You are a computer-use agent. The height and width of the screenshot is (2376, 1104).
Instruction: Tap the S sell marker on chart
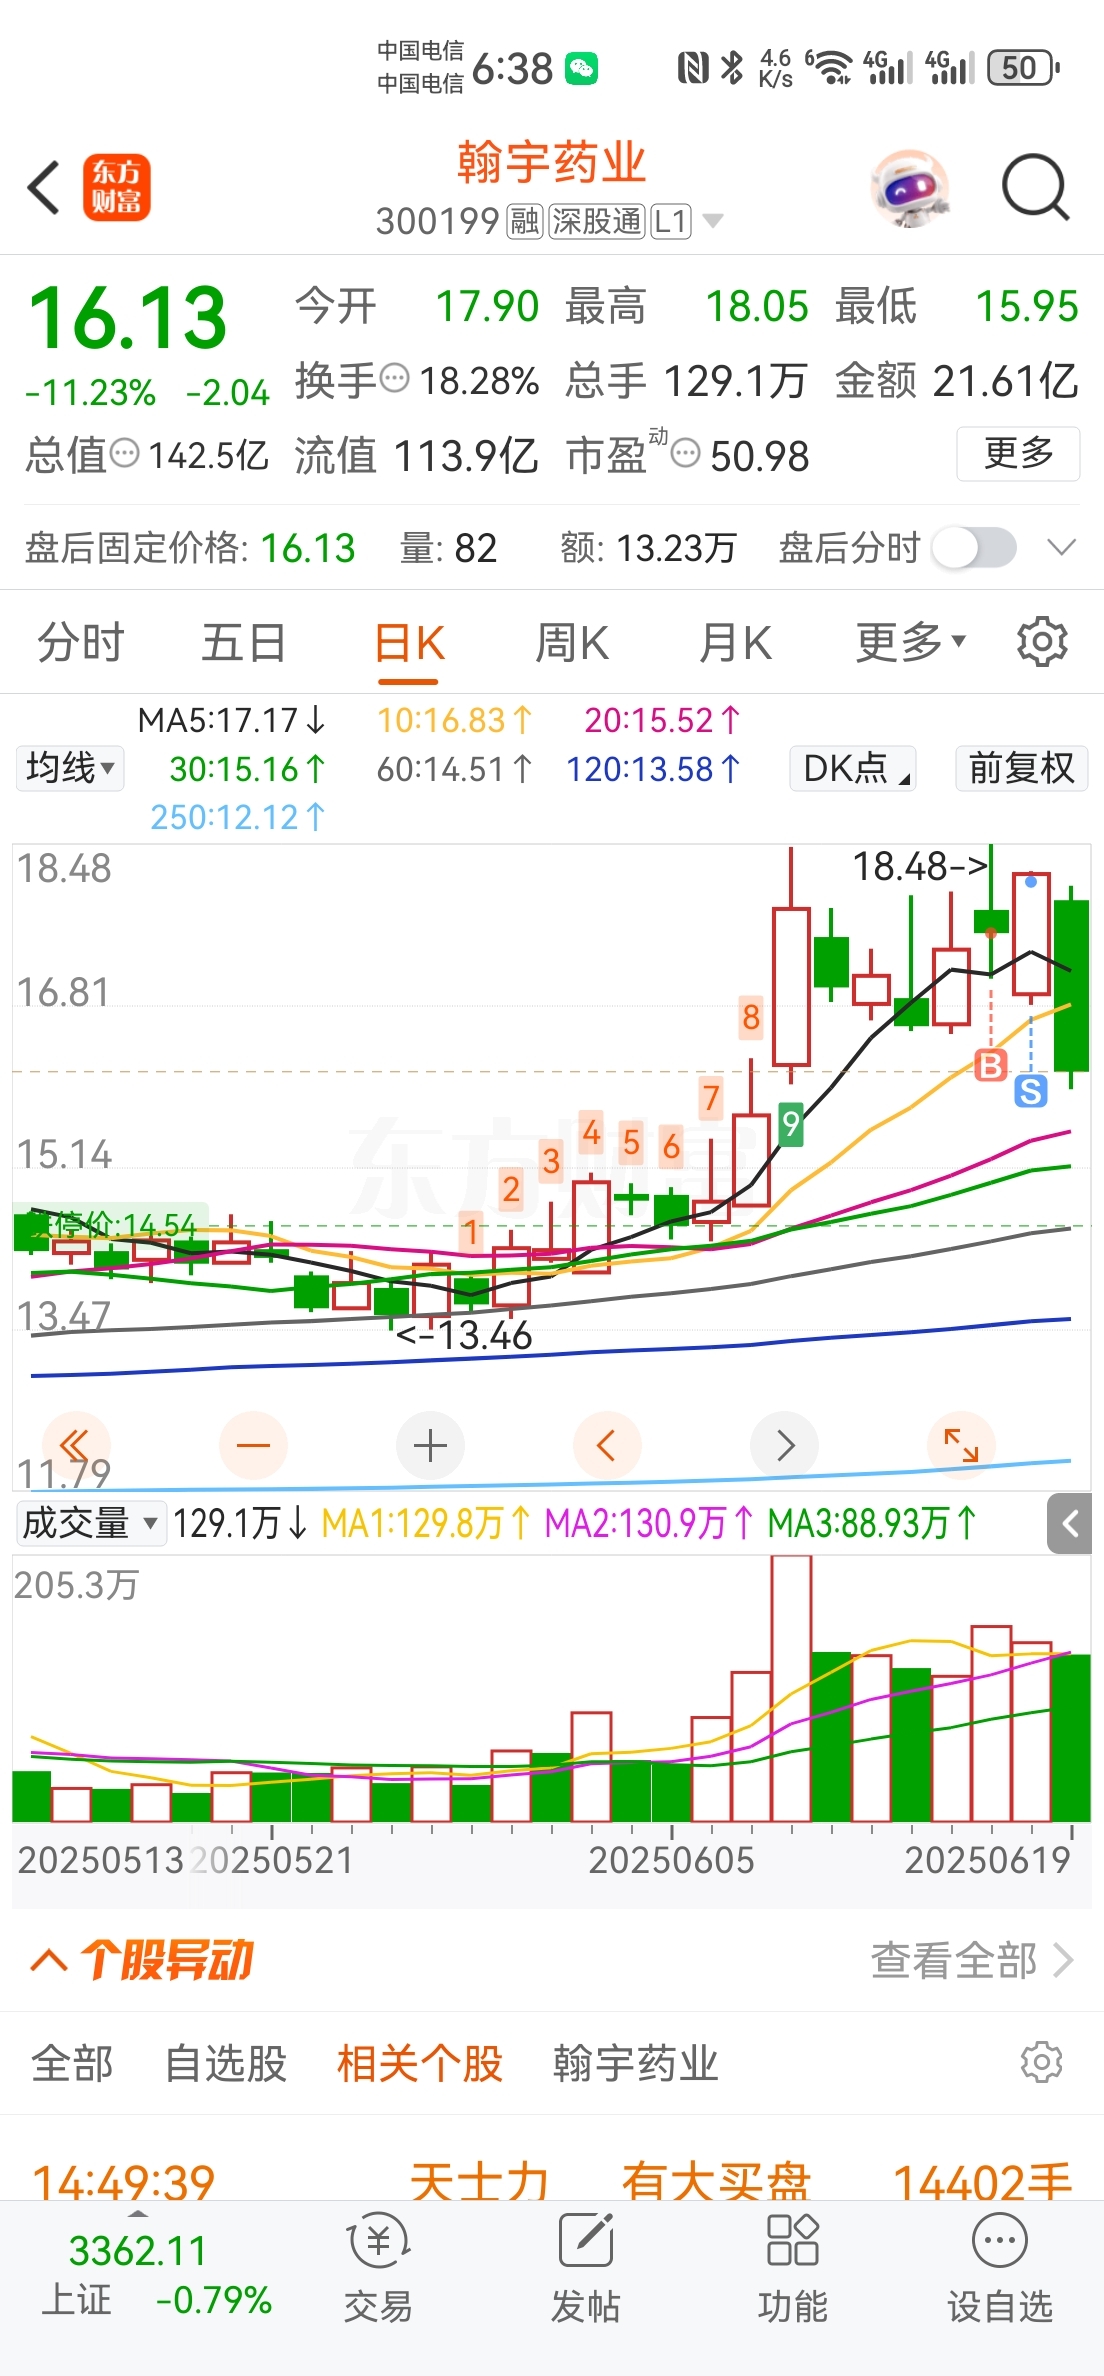click(x=1031, y=1091)
